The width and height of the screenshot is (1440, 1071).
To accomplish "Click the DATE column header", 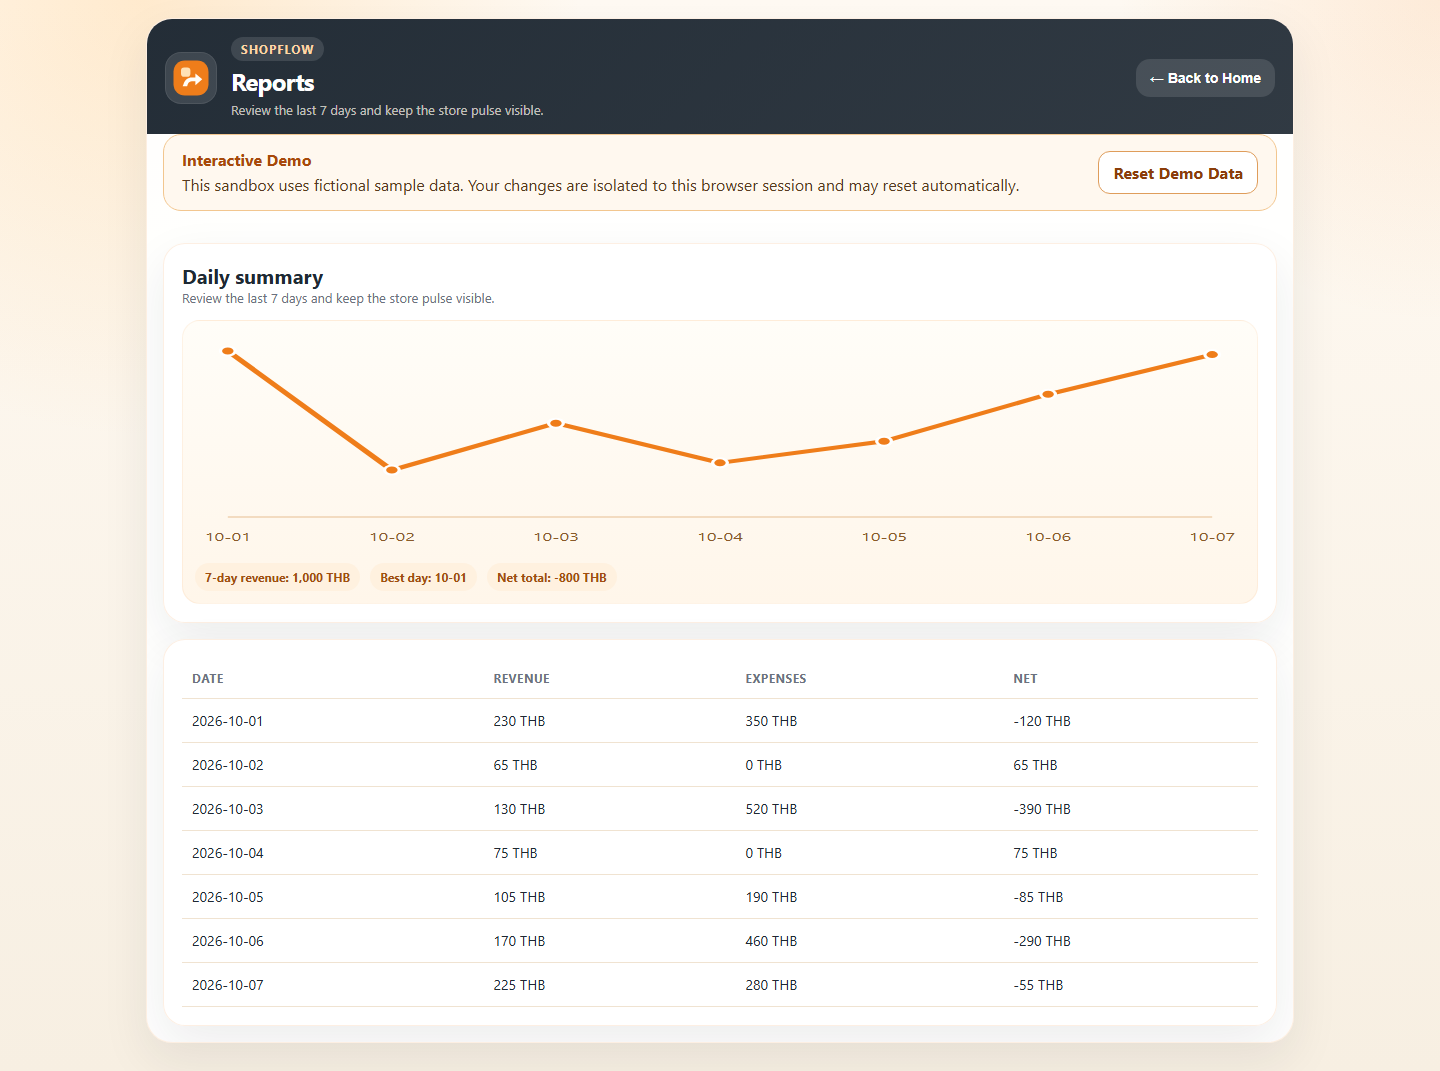I will [x=208, y=679].
